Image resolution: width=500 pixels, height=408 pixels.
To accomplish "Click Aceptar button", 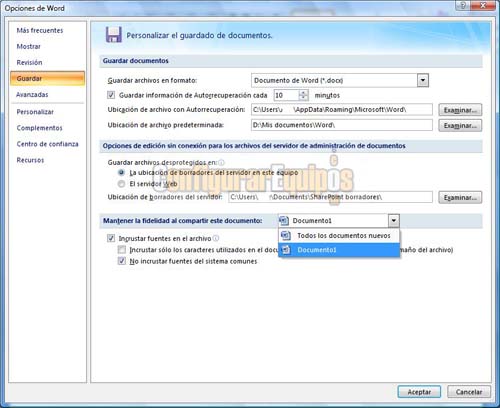I will 419,392.
